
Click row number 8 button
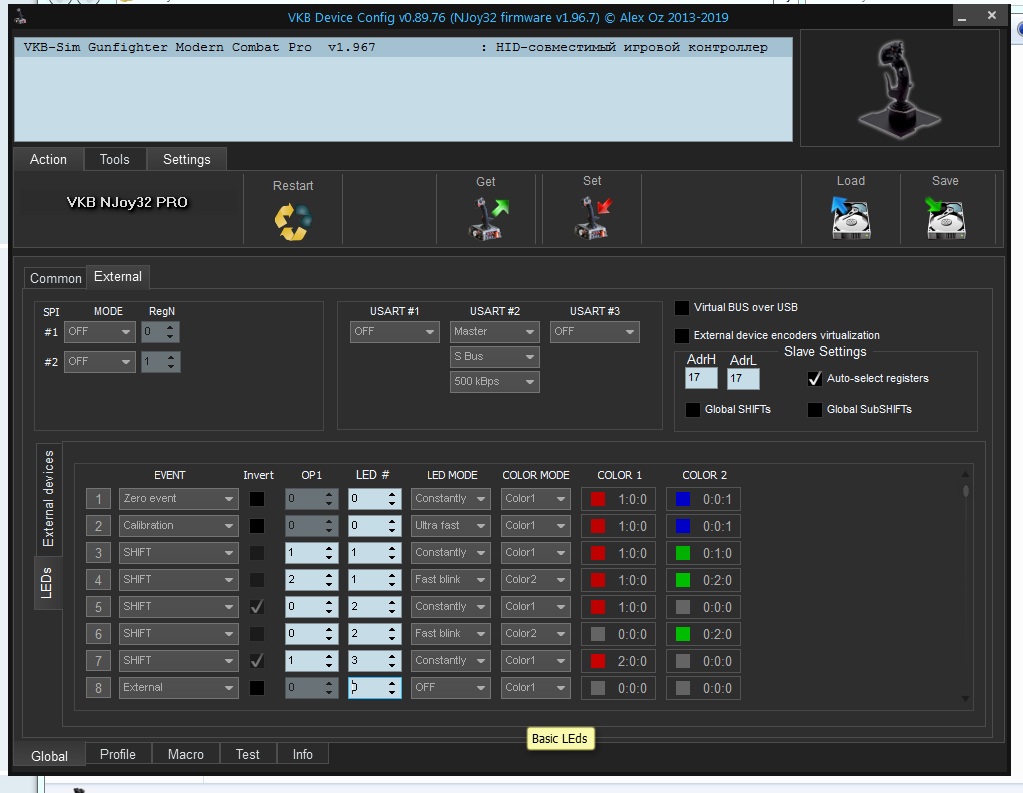(99, 688)
